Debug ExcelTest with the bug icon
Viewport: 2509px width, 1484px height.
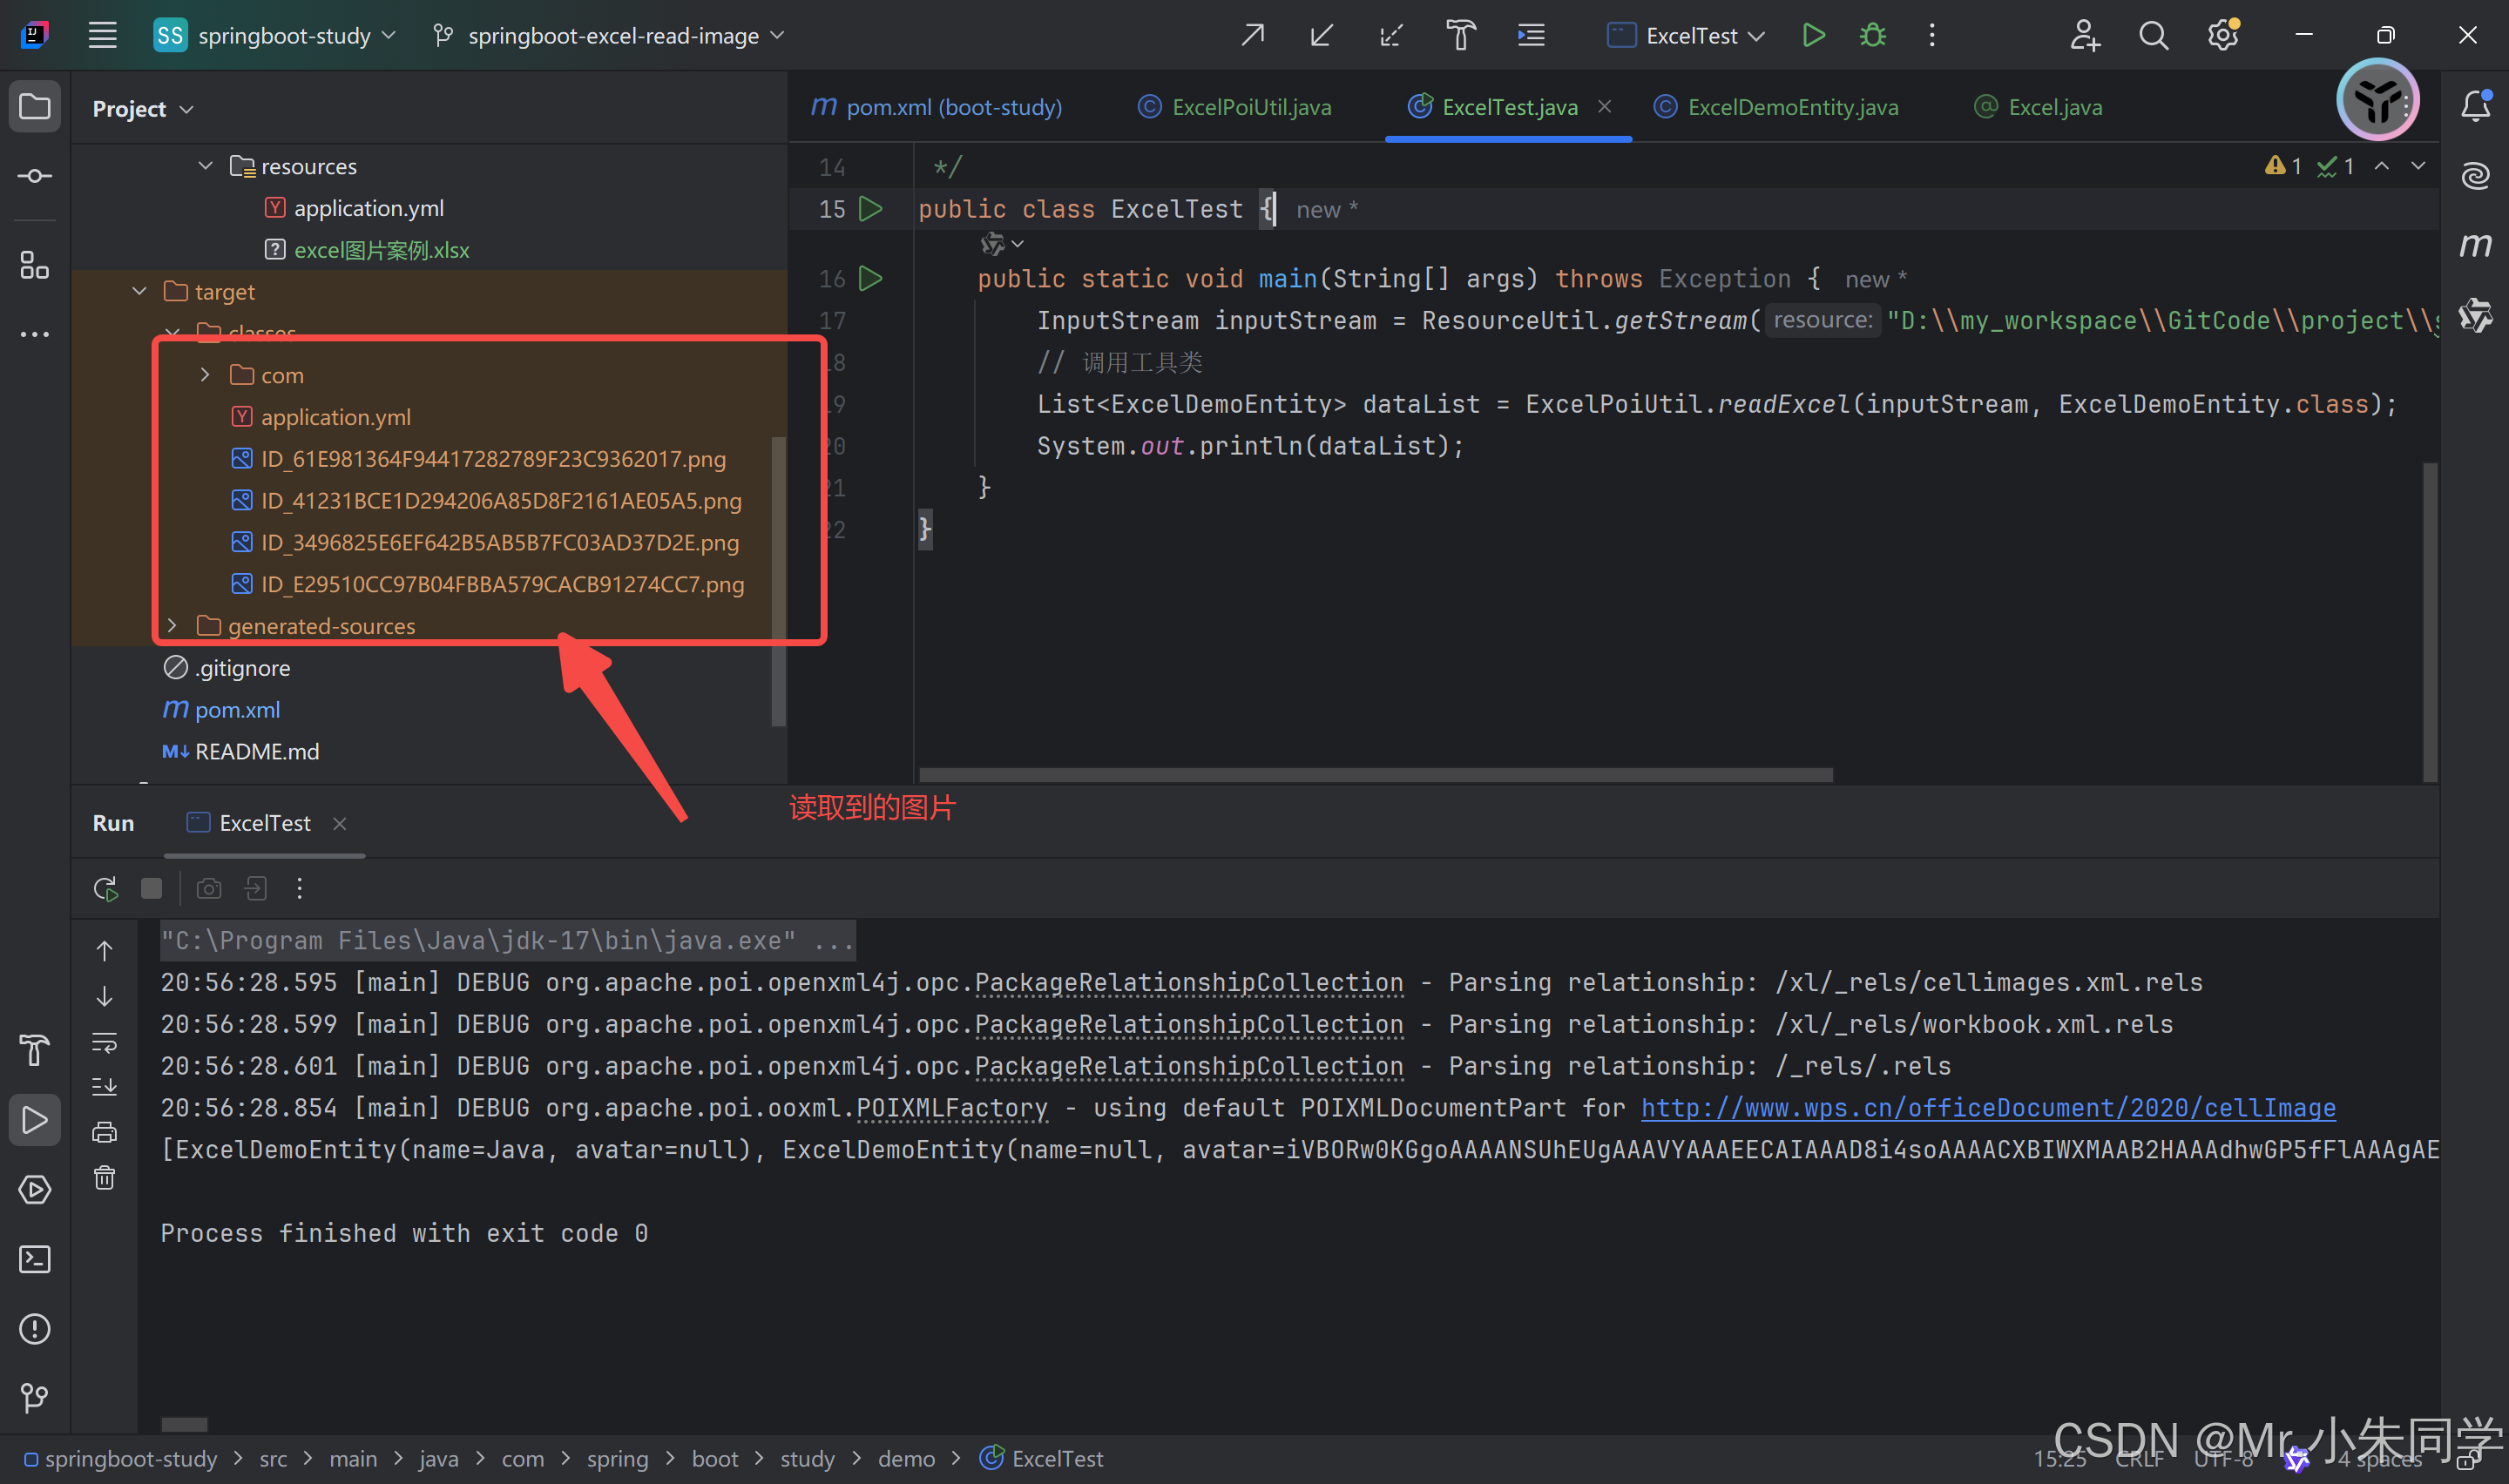pyautogui.click(x=1872, y=36)
